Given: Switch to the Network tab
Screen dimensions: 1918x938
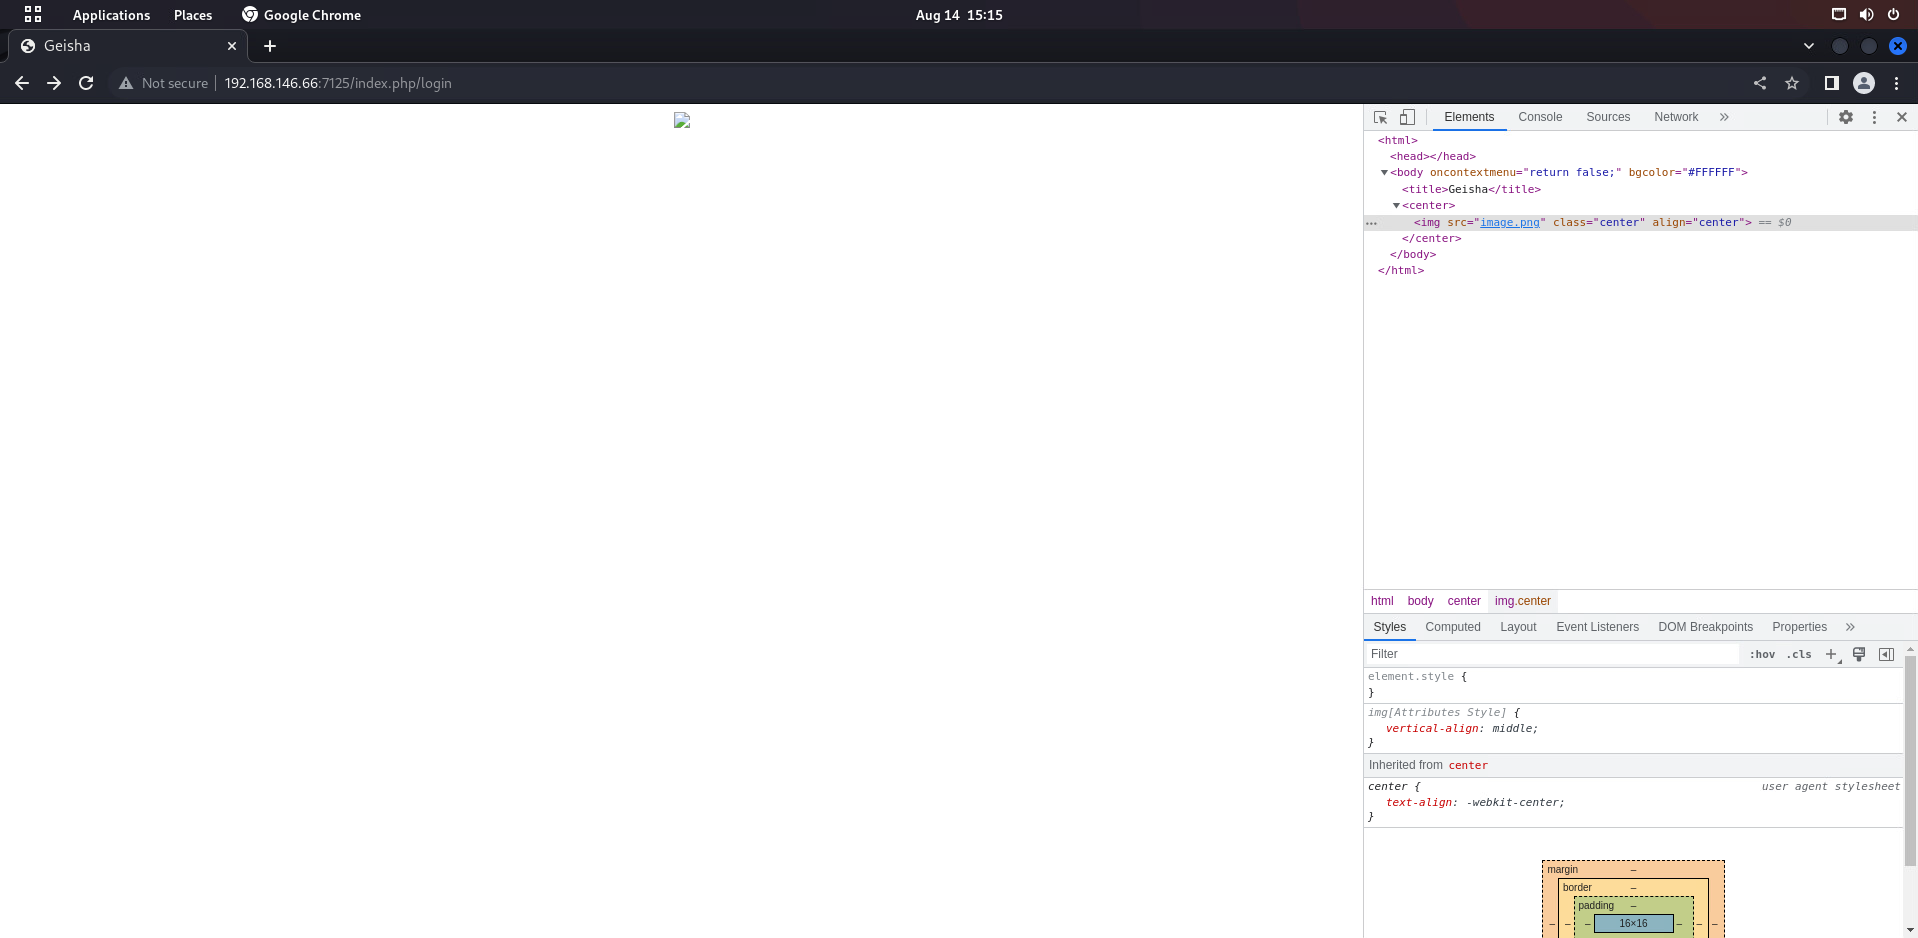Looking at the screenshot, I should (1676, 117).
